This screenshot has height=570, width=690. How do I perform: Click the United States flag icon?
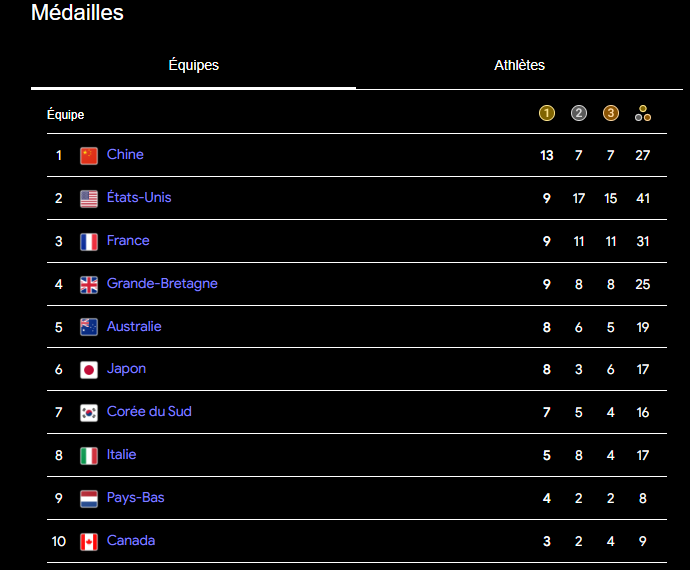[89, 198]
